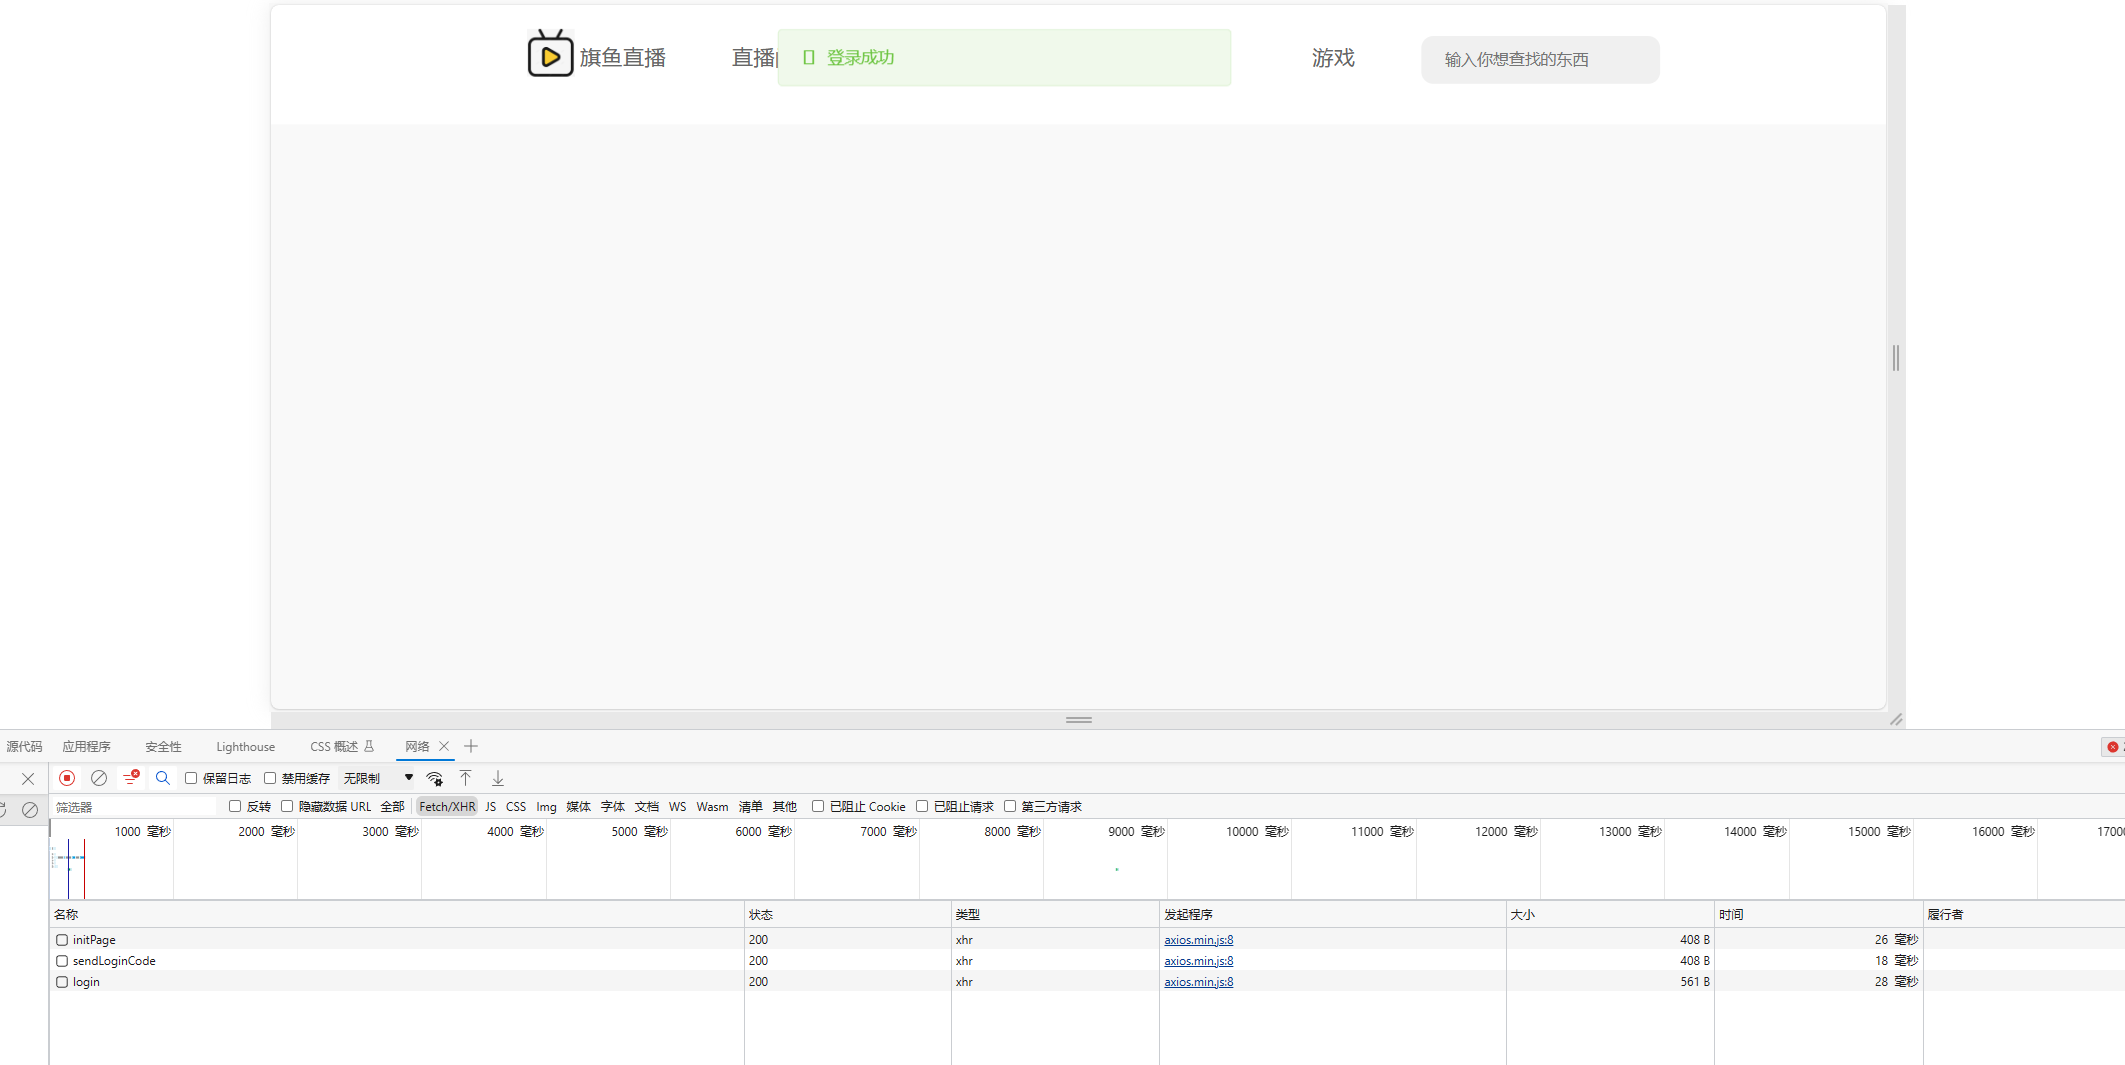Sort requests by the 状态 column header

pyautogui.click(x=847, y=915)
